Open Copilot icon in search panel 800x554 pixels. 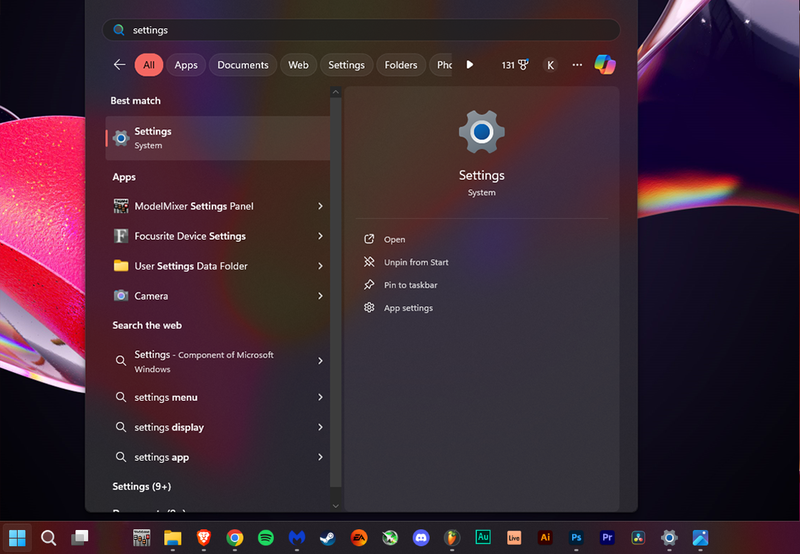point(605,65)
